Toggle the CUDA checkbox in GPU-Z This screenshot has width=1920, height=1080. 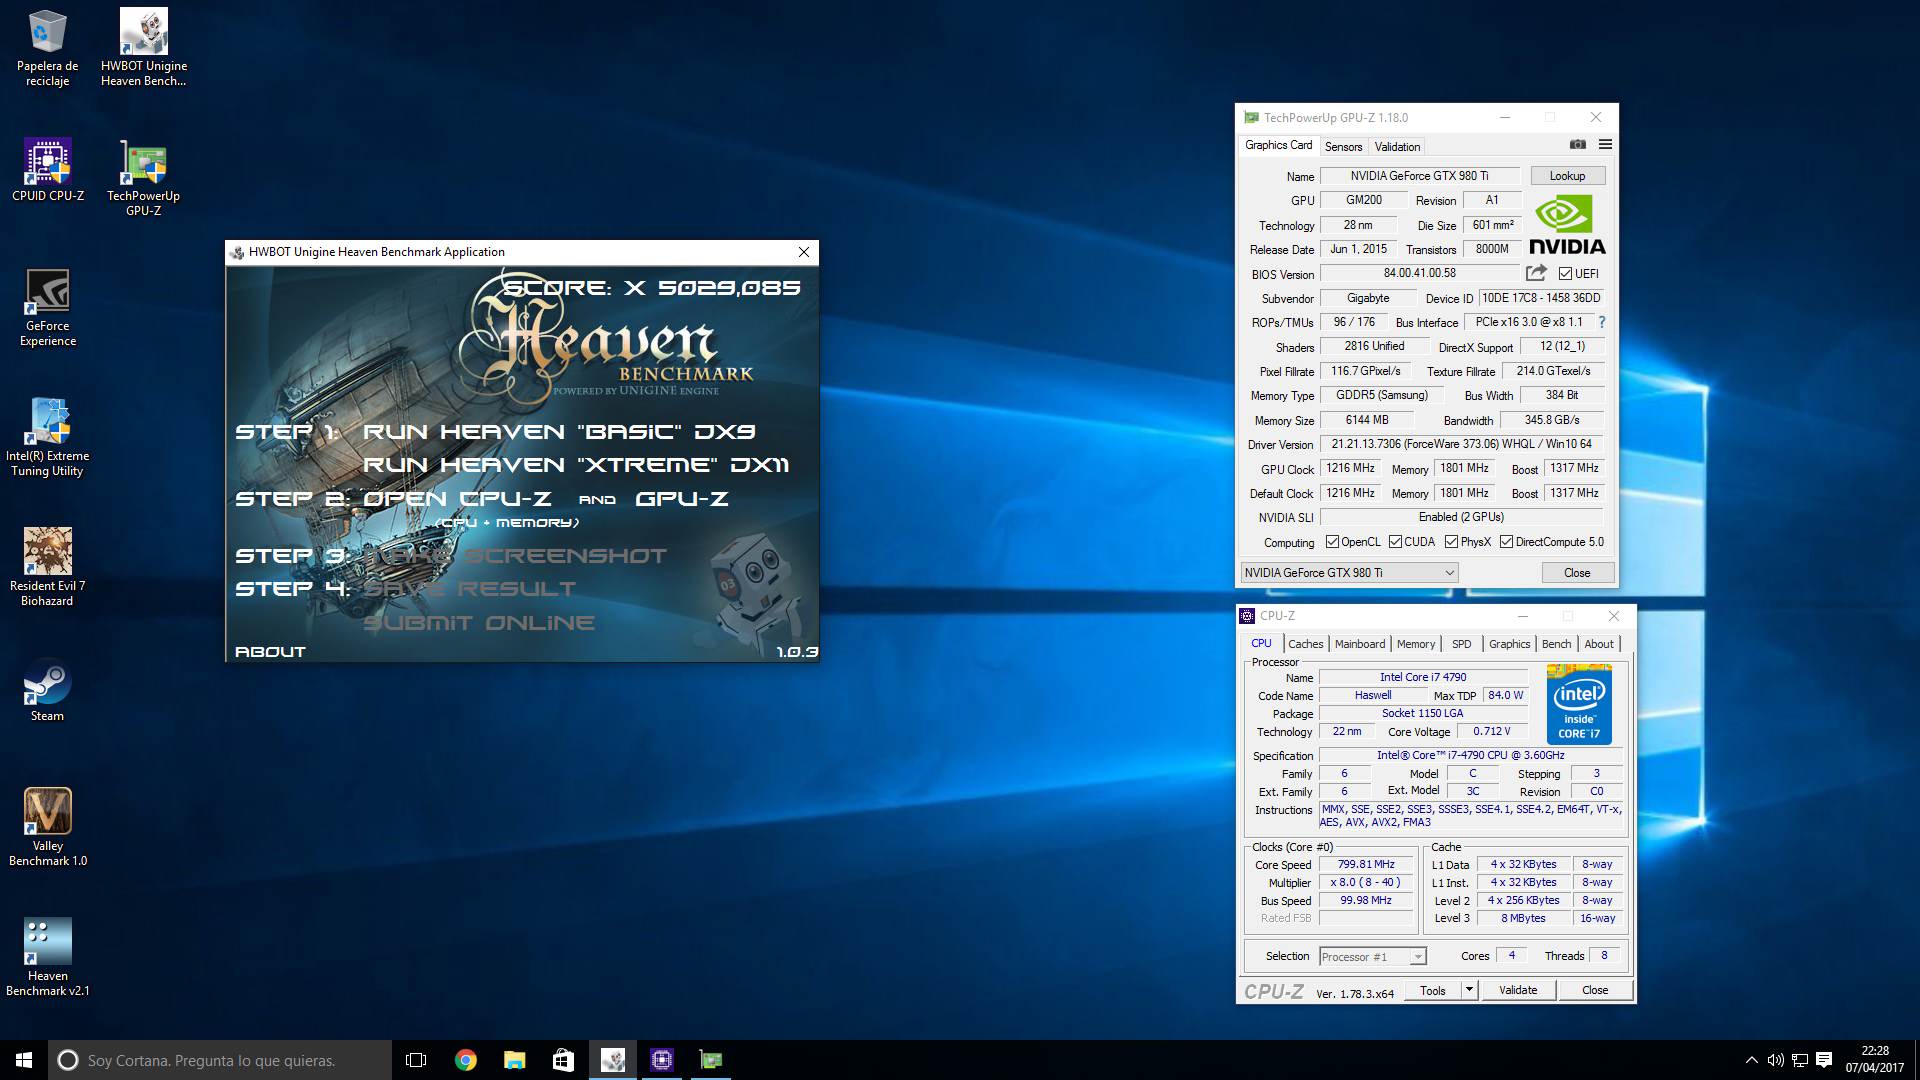pyautogui.click(x=1395, y=542)
